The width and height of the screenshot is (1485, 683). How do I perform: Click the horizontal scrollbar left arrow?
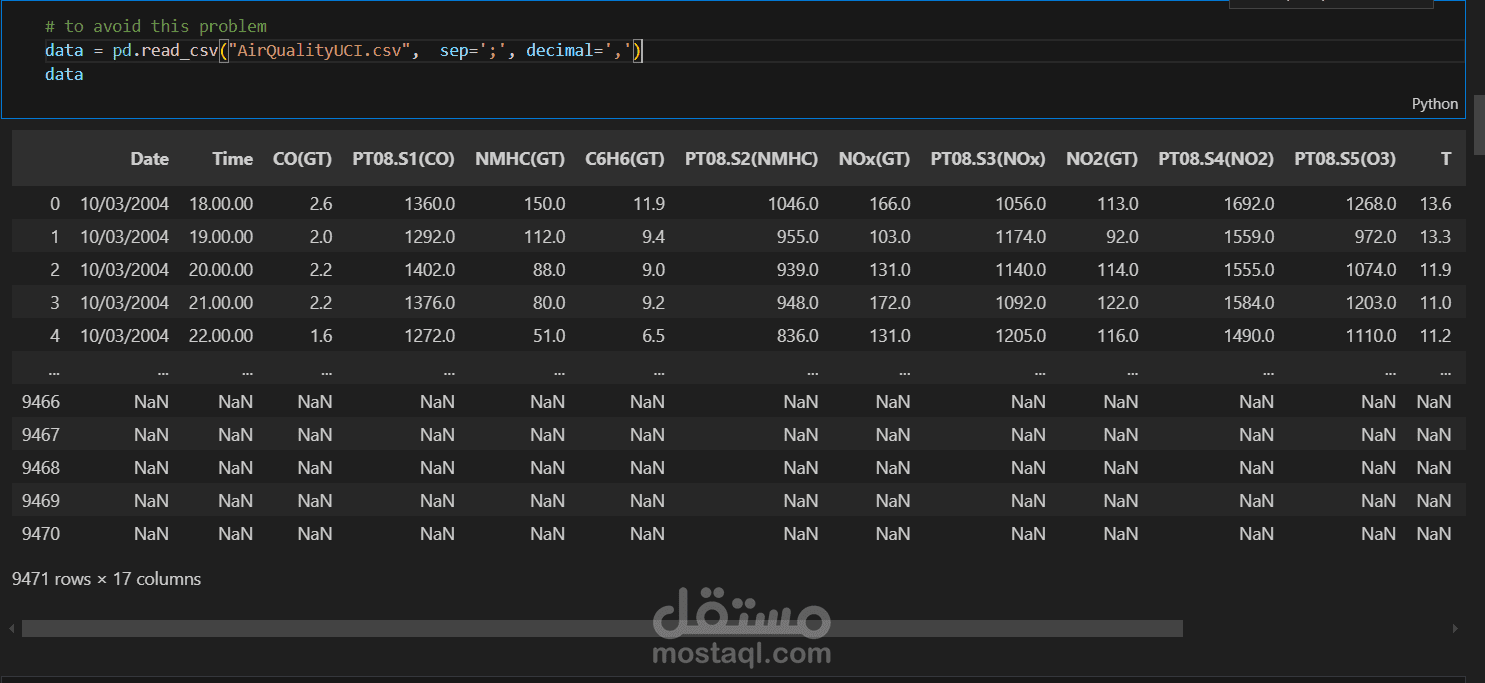(x=10, y=628)
